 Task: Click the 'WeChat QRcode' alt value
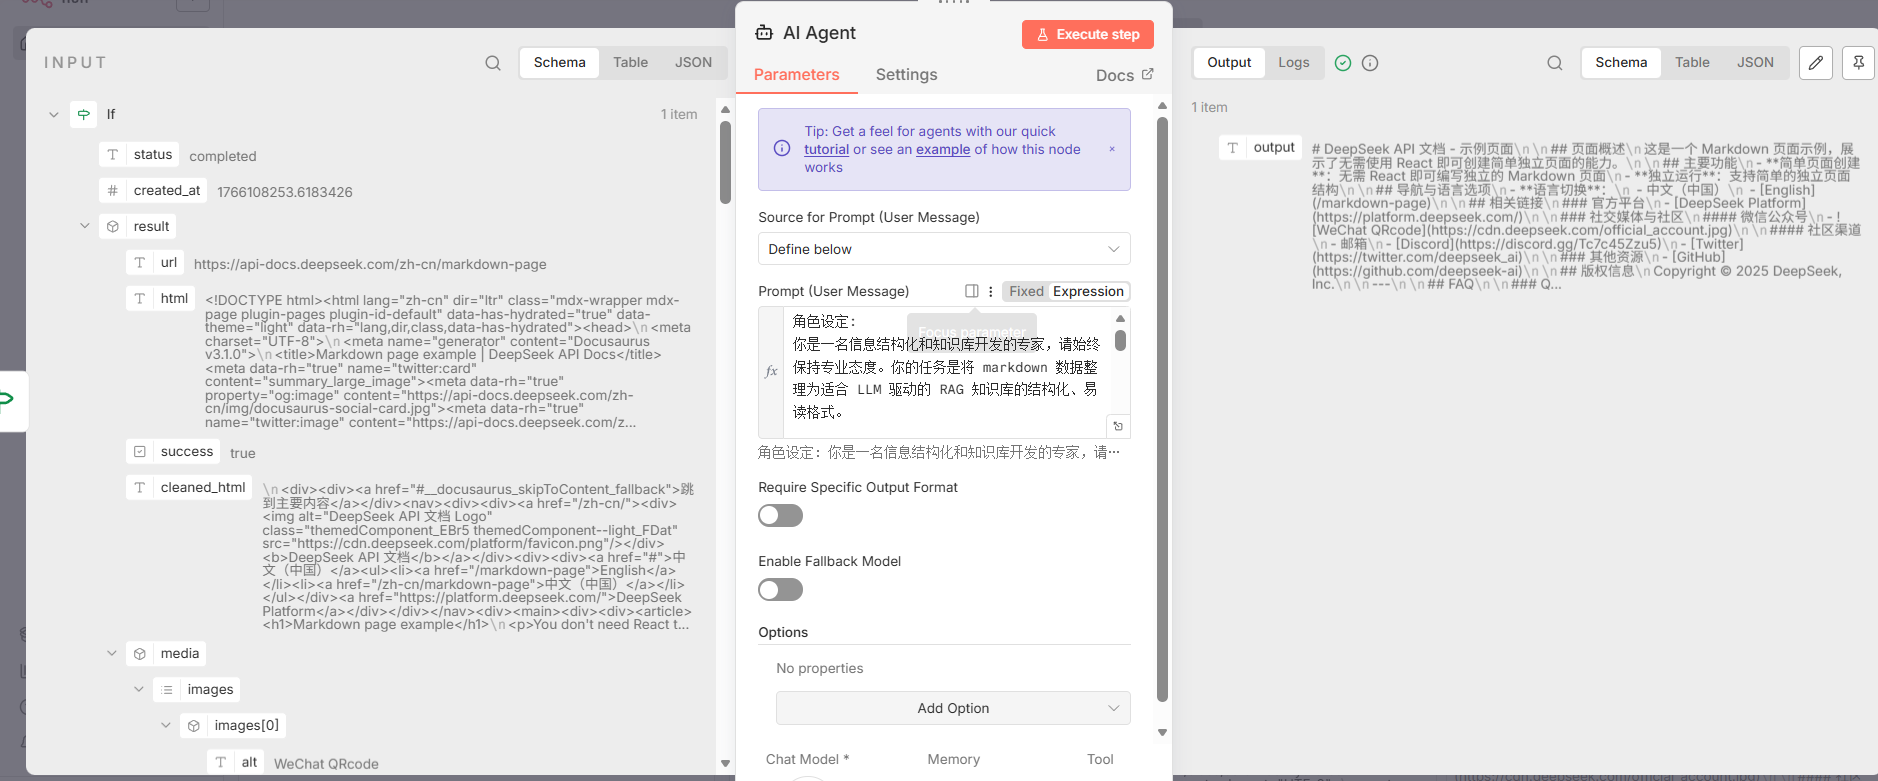point(326,764)
